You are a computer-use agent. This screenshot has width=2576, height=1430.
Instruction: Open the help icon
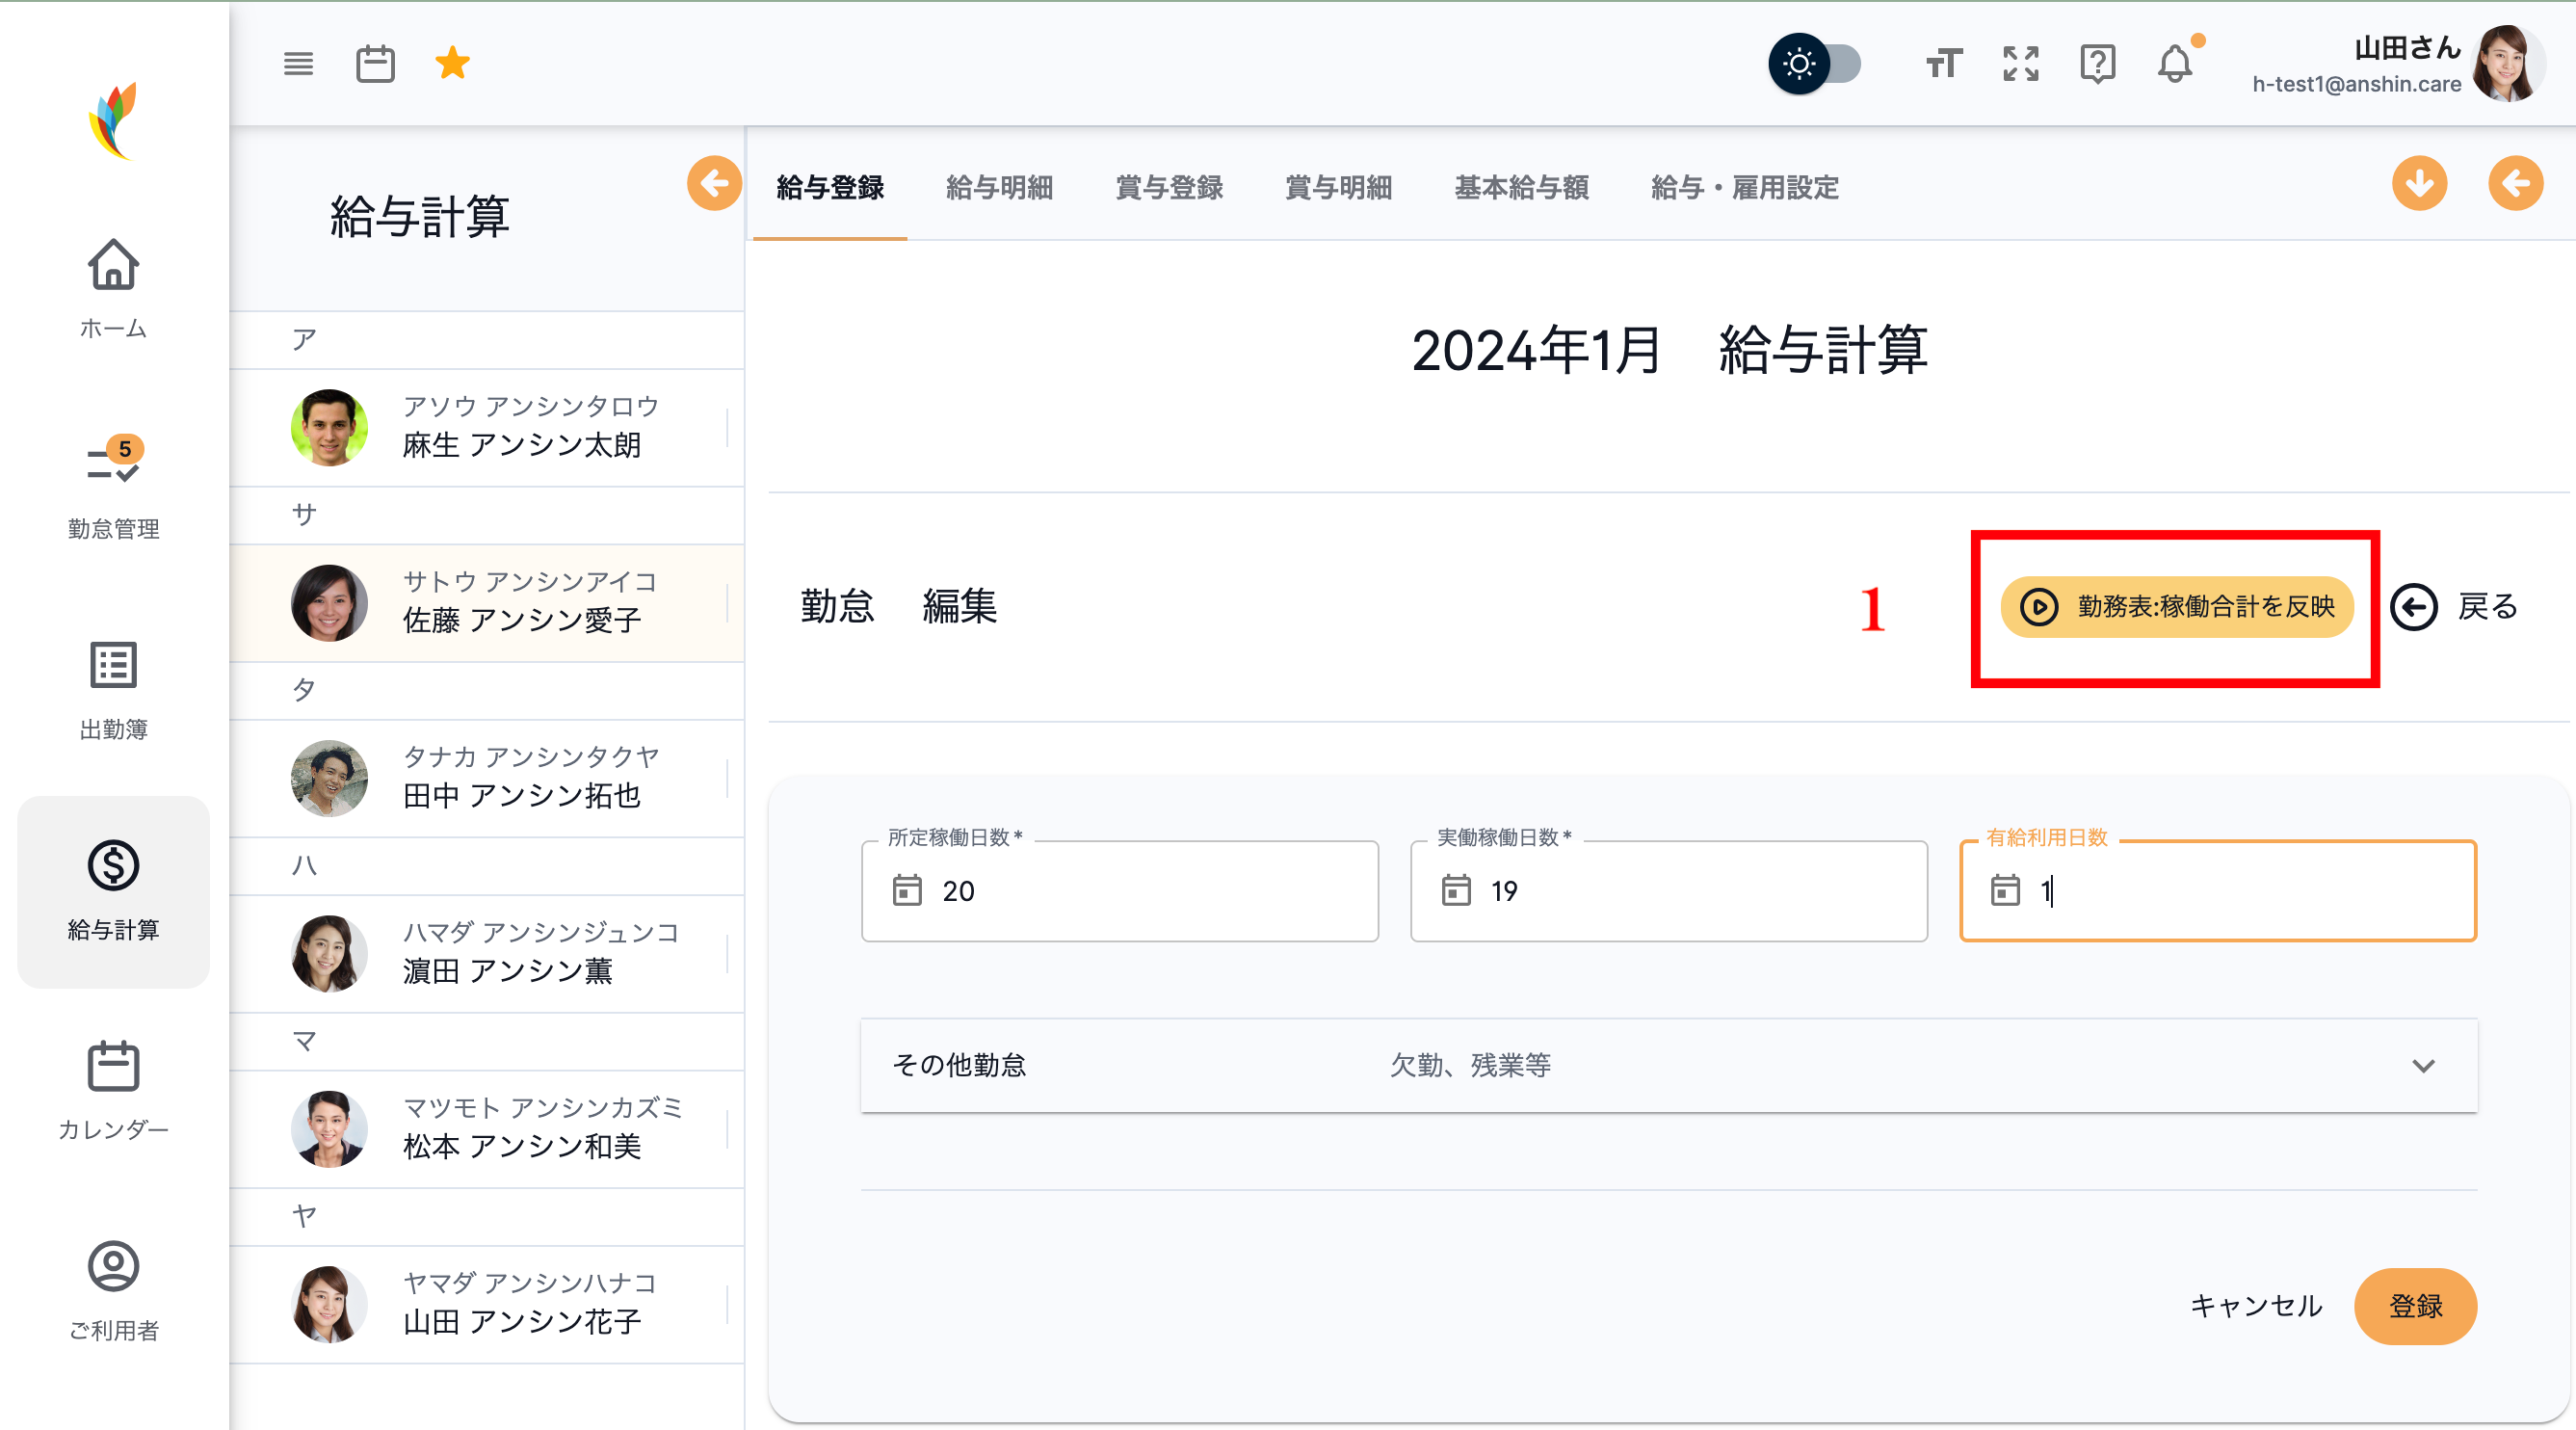tap(2098, 64)
